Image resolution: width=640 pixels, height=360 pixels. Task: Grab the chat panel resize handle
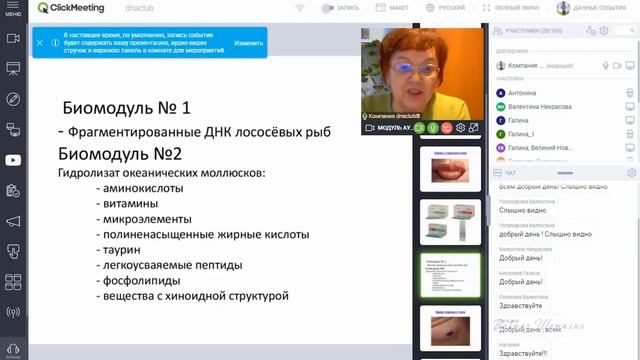565,173
